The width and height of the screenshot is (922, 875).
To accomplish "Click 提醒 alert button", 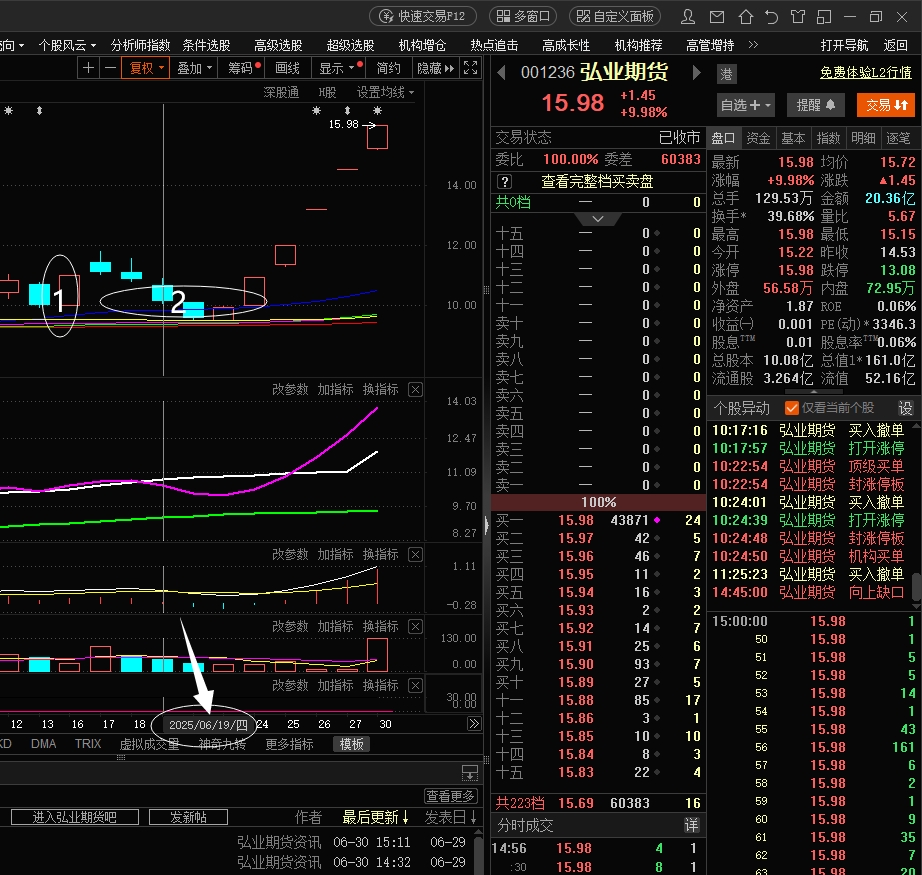I will 816,105.
